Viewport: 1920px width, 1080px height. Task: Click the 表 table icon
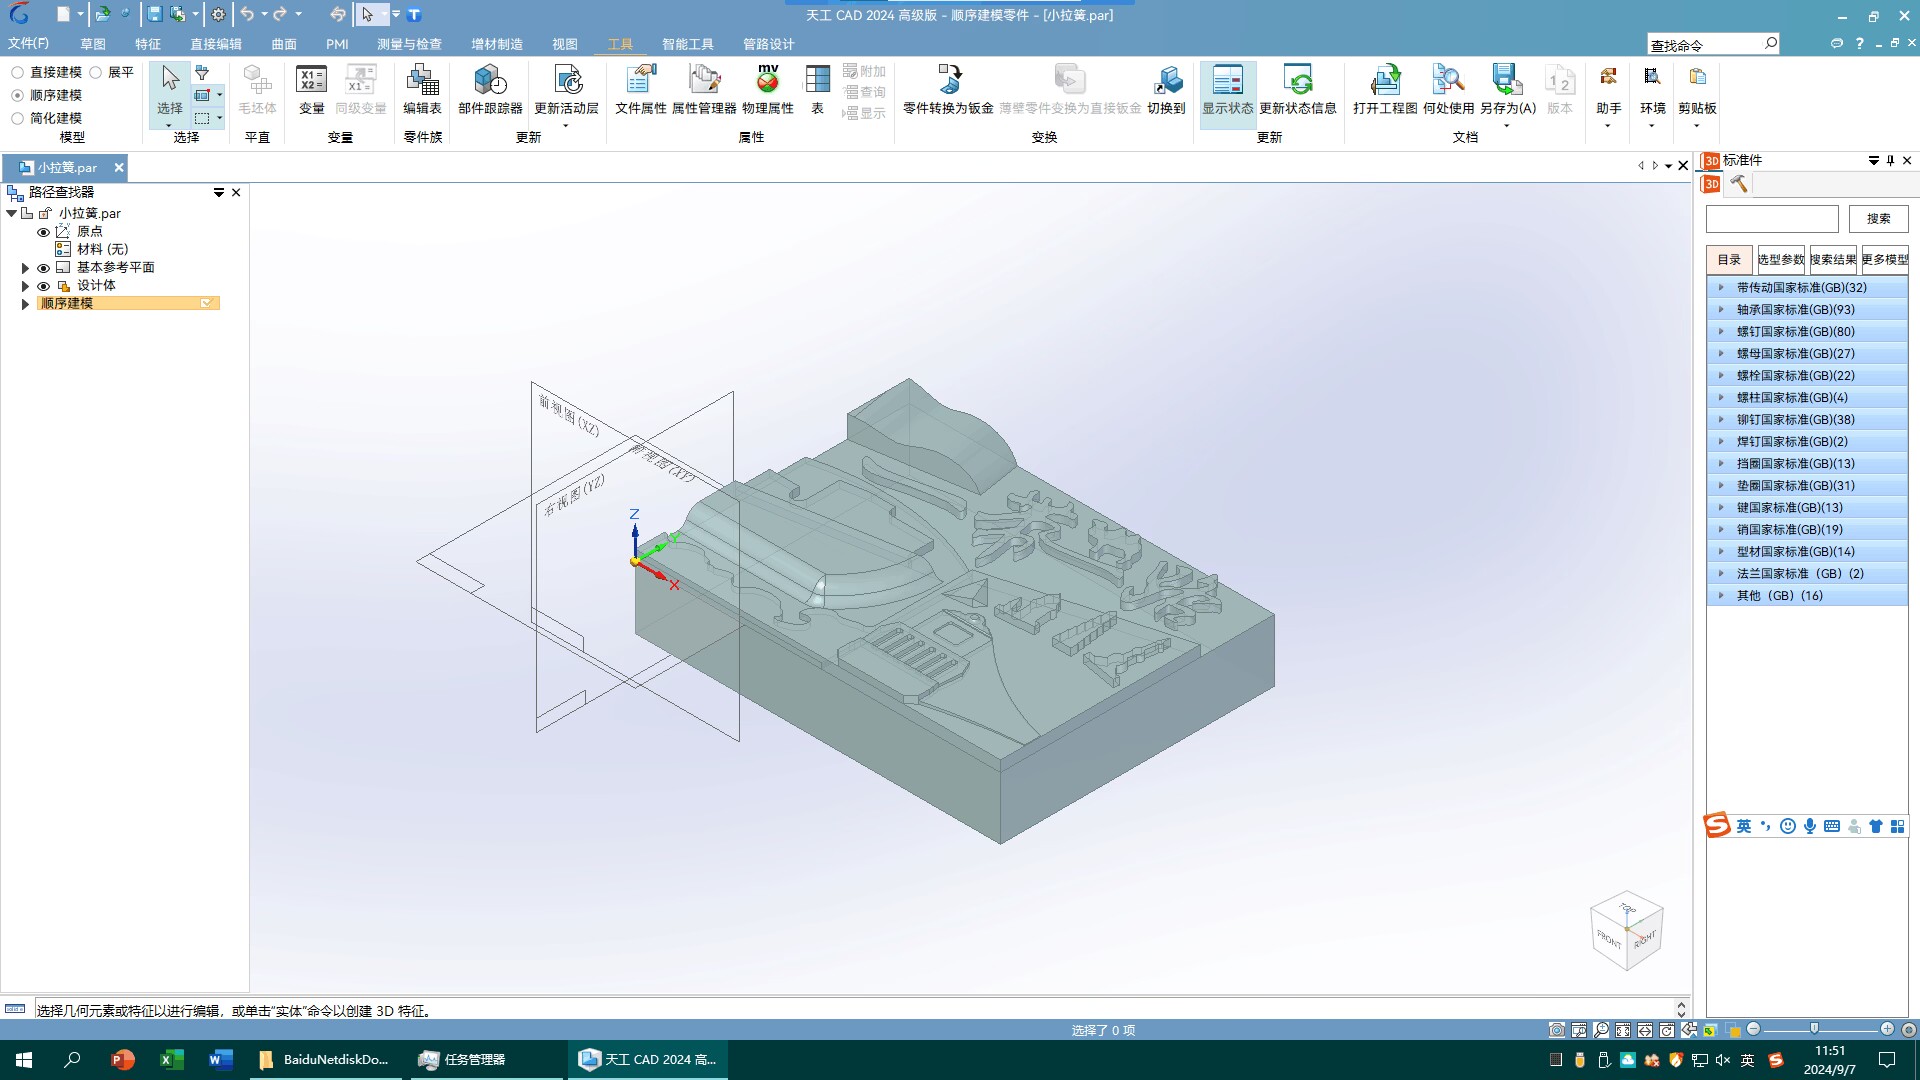(x=817, y=90)
